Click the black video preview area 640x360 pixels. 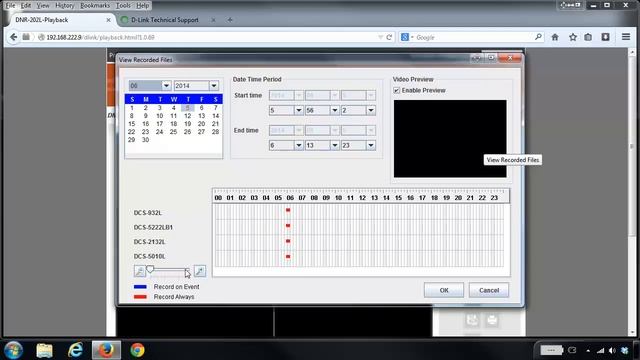[450, 139]
